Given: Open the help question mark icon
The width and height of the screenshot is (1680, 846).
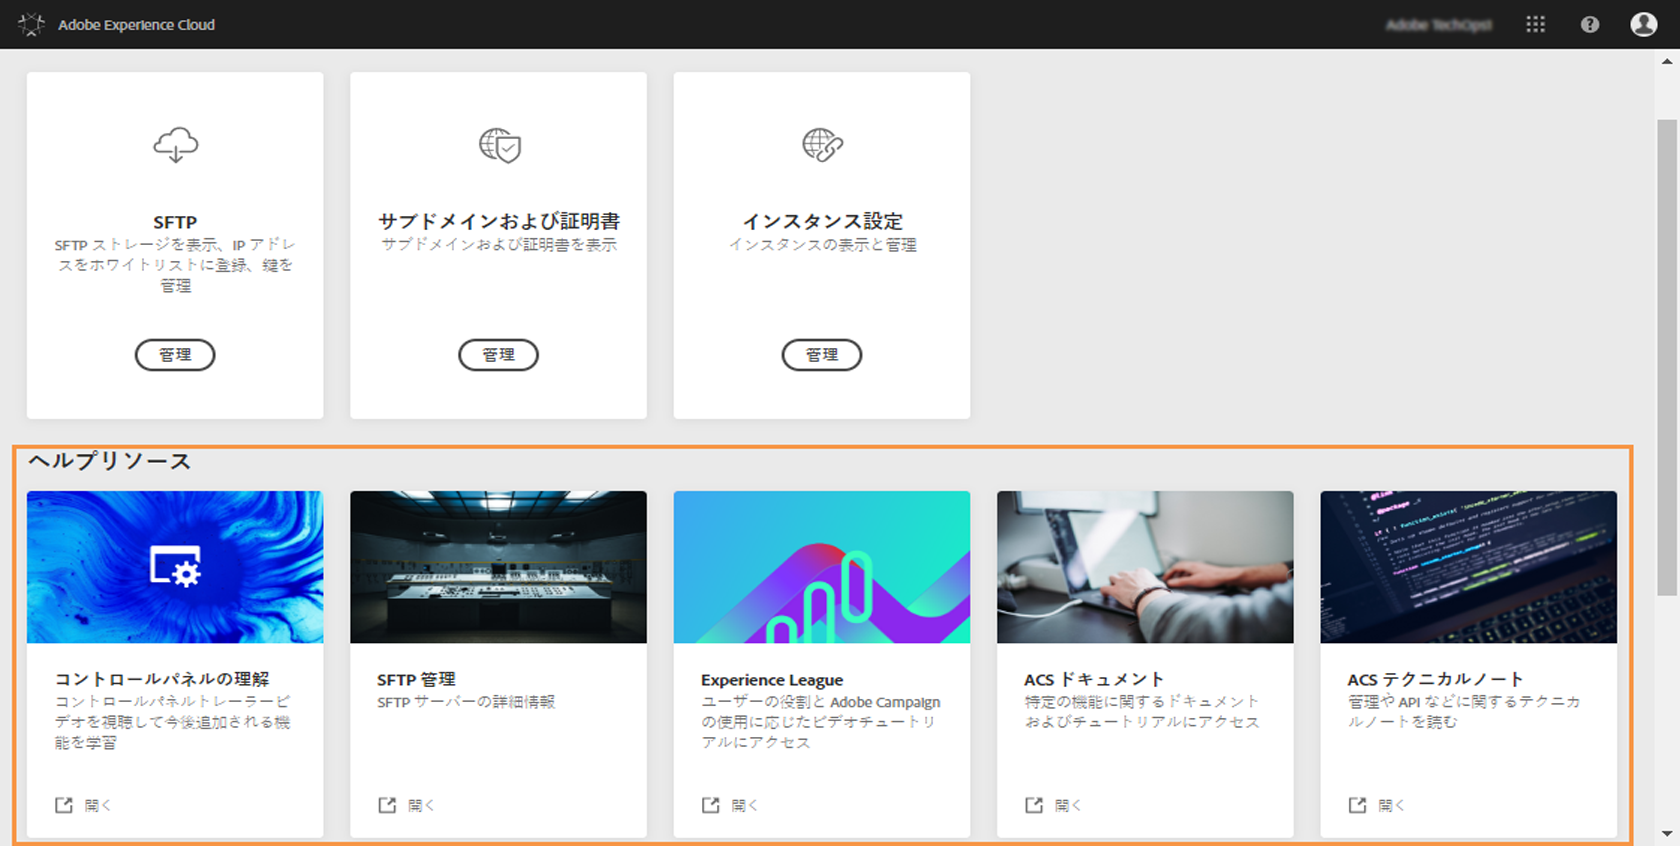Looking at the screenshot, I should [1590, 24].
